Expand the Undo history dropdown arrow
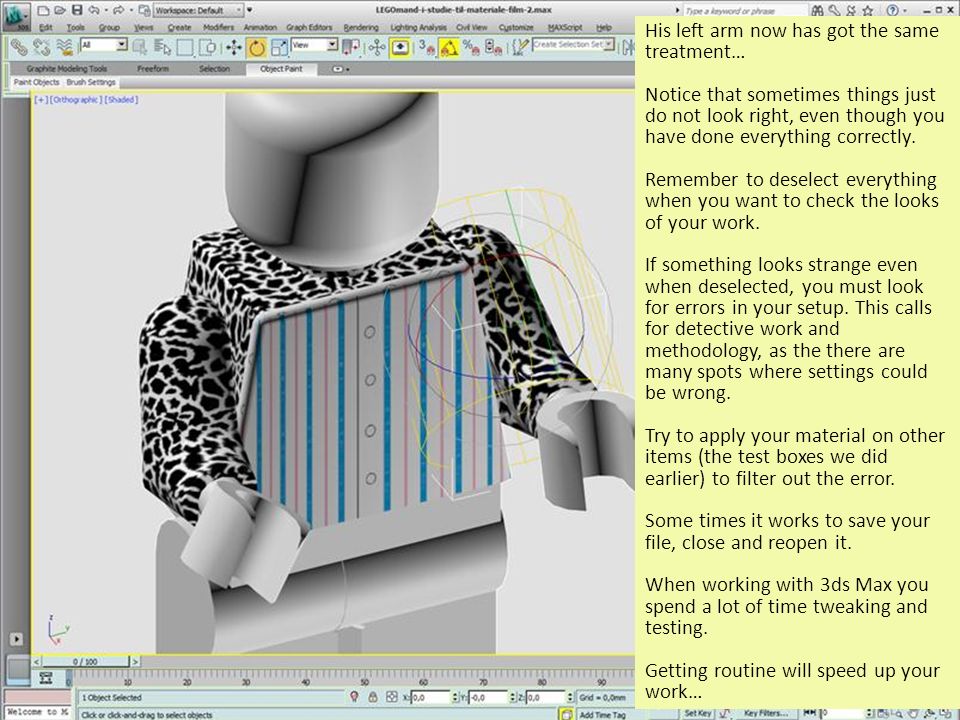This screenshot has height=720, width=960. coord(105,10)
